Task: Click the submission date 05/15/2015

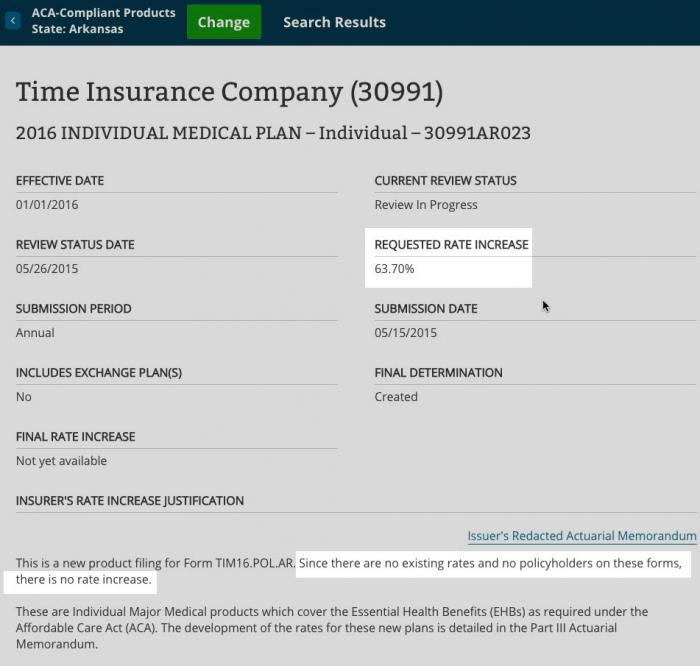Action: tap(406, 333)
